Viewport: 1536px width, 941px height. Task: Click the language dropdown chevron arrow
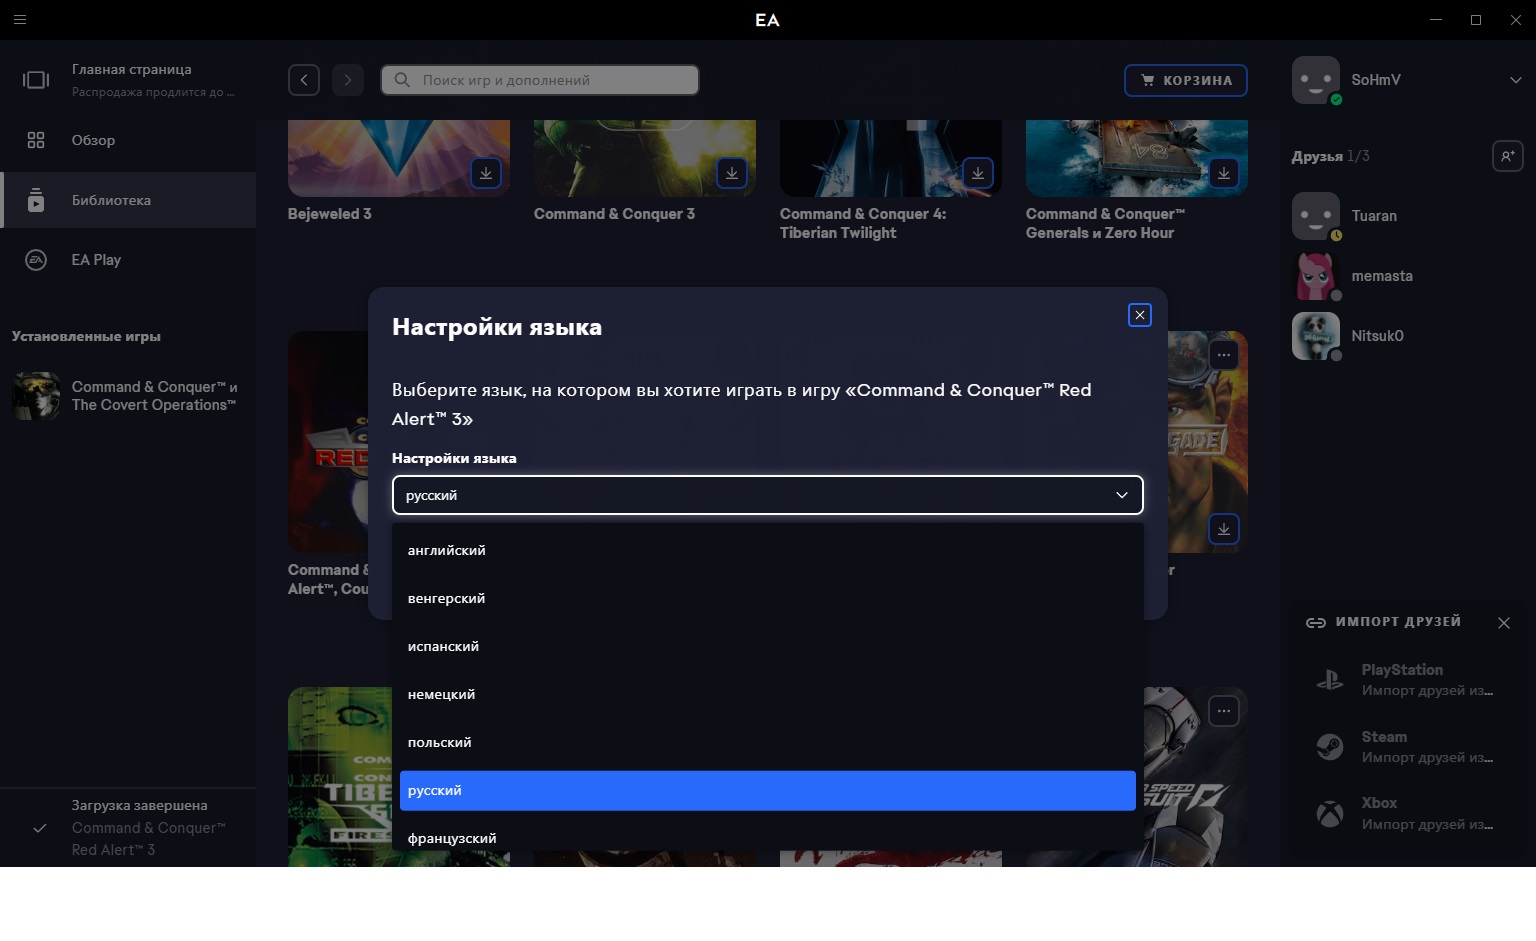point(1122,495)
